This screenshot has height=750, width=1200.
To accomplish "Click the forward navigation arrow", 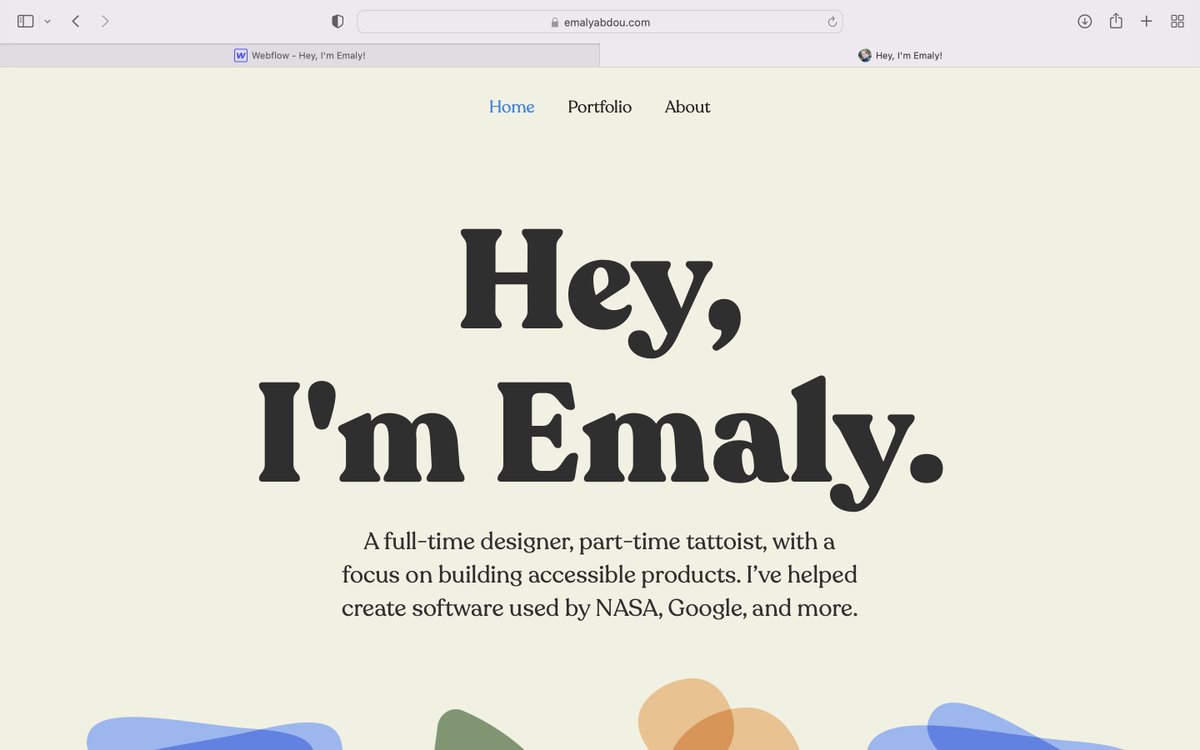I will pos(104,20).
